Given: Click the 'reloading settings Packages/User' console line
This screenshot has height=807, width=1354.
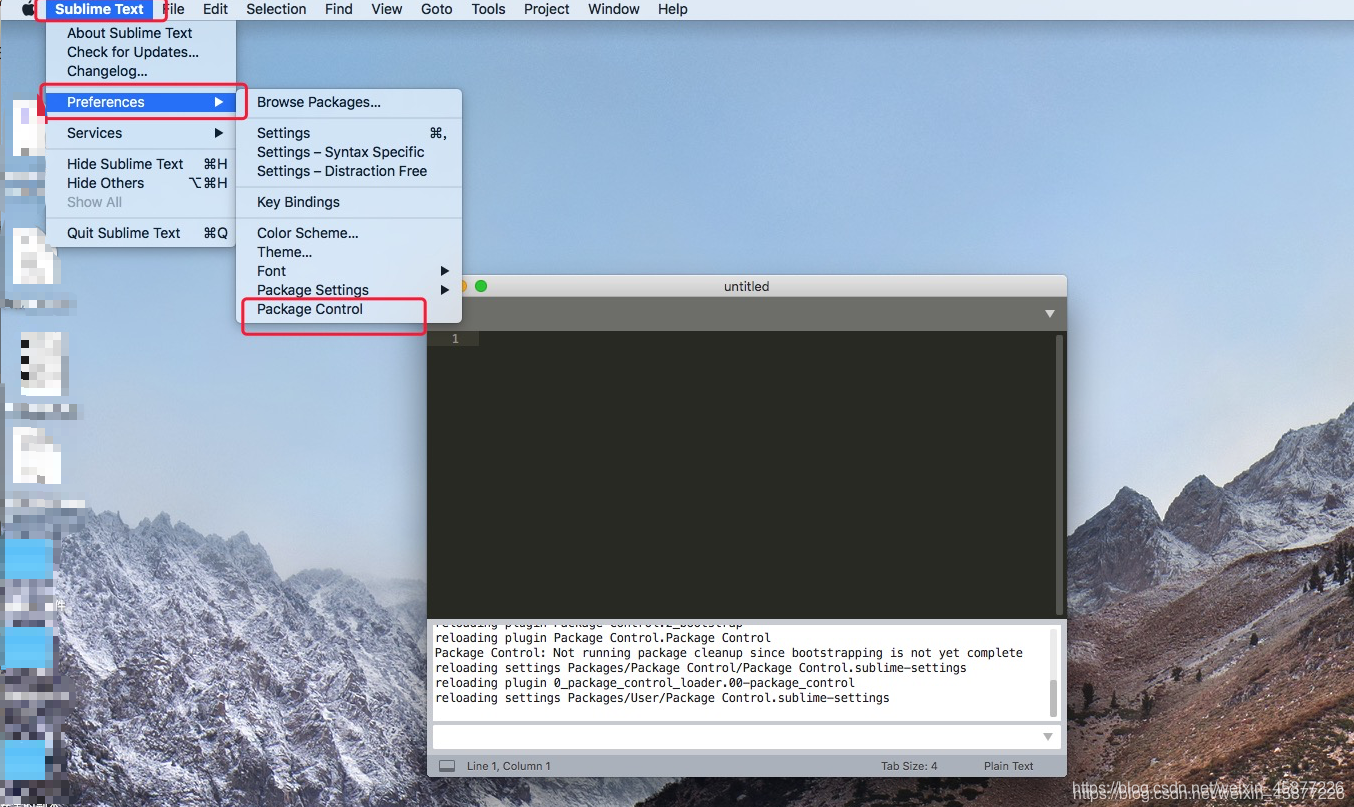Looking at the screenshot, I should tap(662, 698).
